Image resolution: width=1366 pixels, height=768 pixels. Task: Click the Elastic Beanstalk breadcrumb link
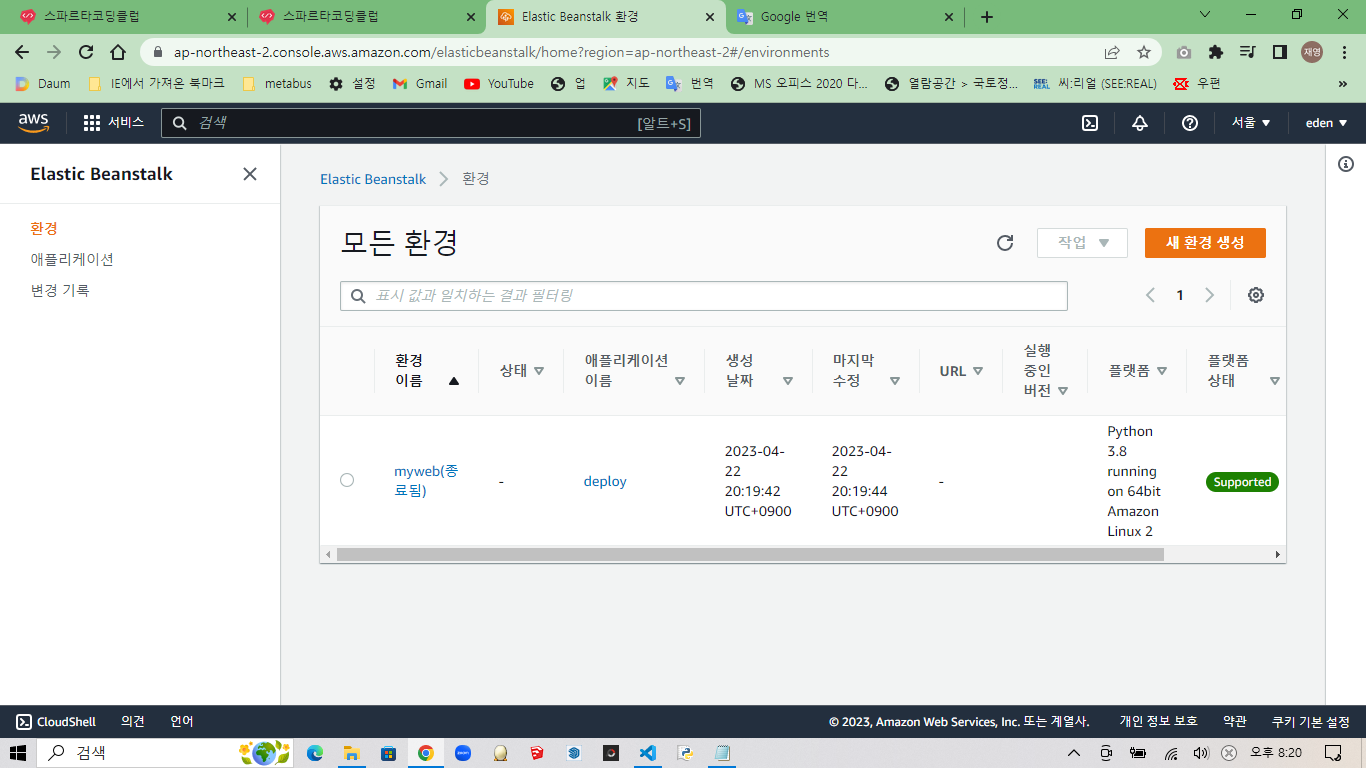[x=373, y=179]
